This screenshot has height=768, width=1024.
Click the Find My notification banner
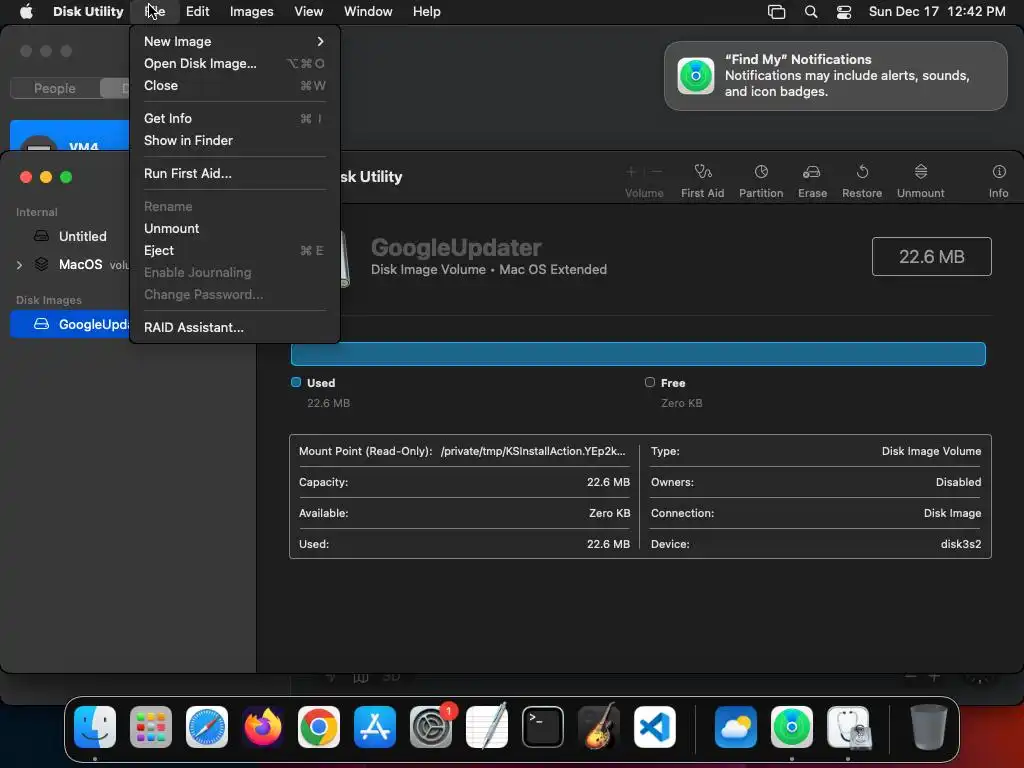click(x=835, y=76)
